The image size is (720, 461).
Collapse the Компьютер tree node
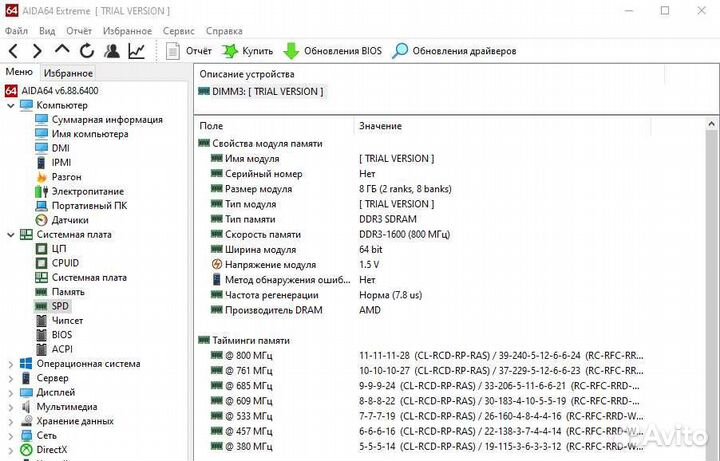click(11, 105)
